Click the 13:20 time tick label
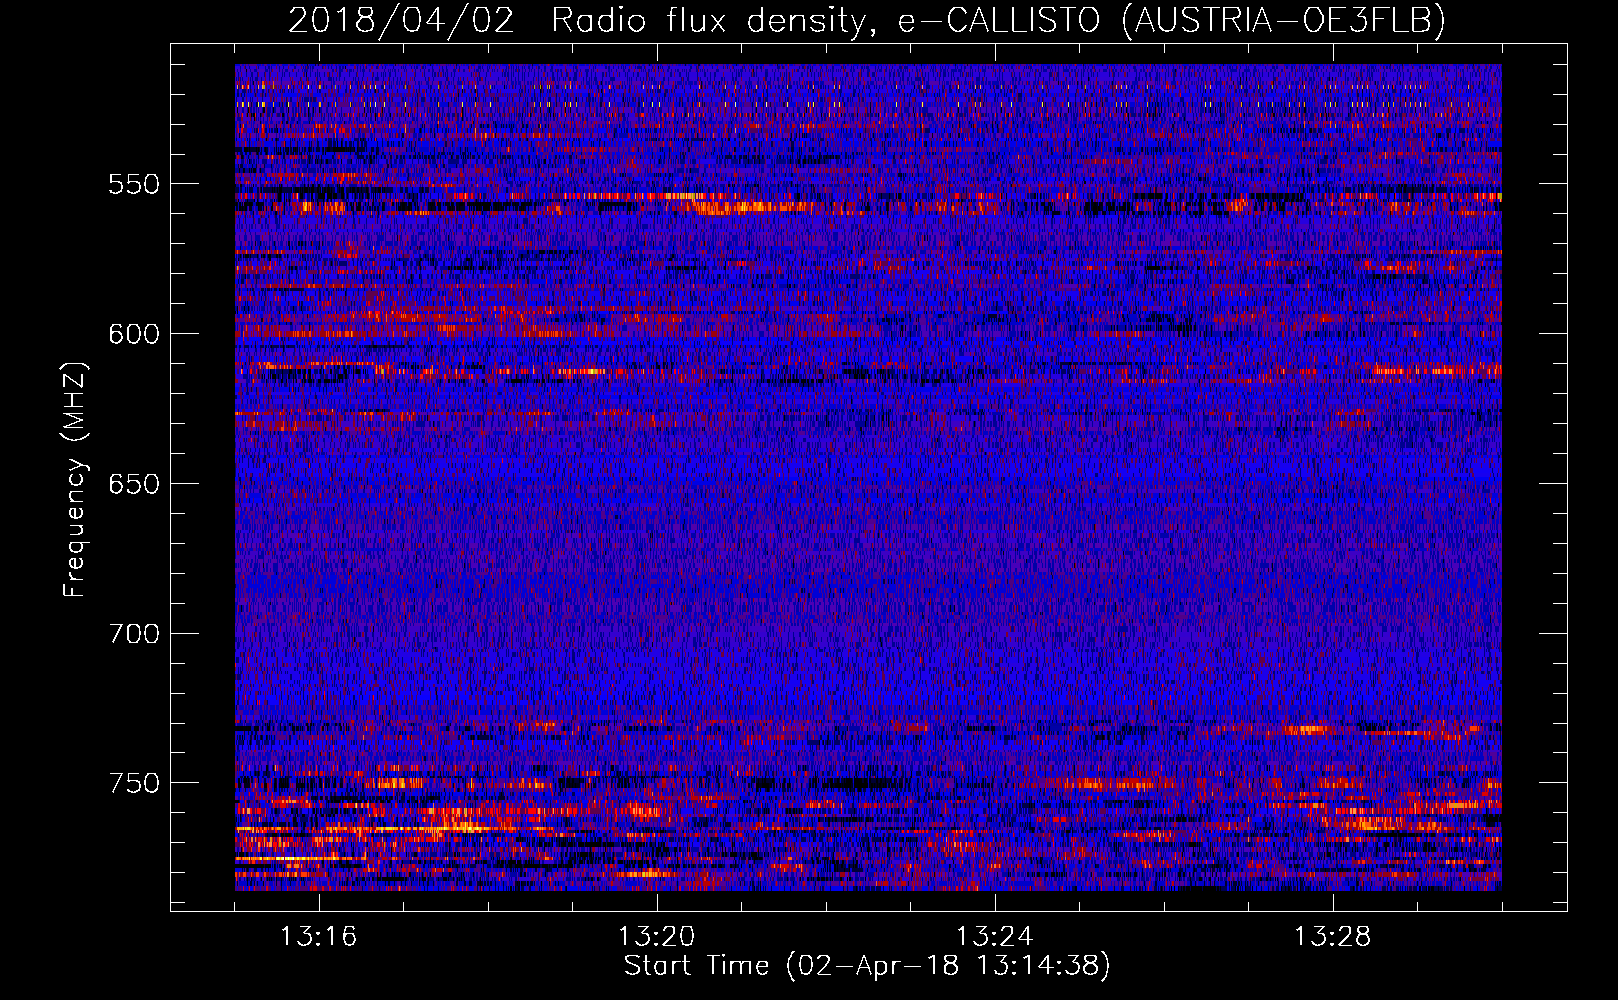1618x1000 pixels. click(656, 937)
